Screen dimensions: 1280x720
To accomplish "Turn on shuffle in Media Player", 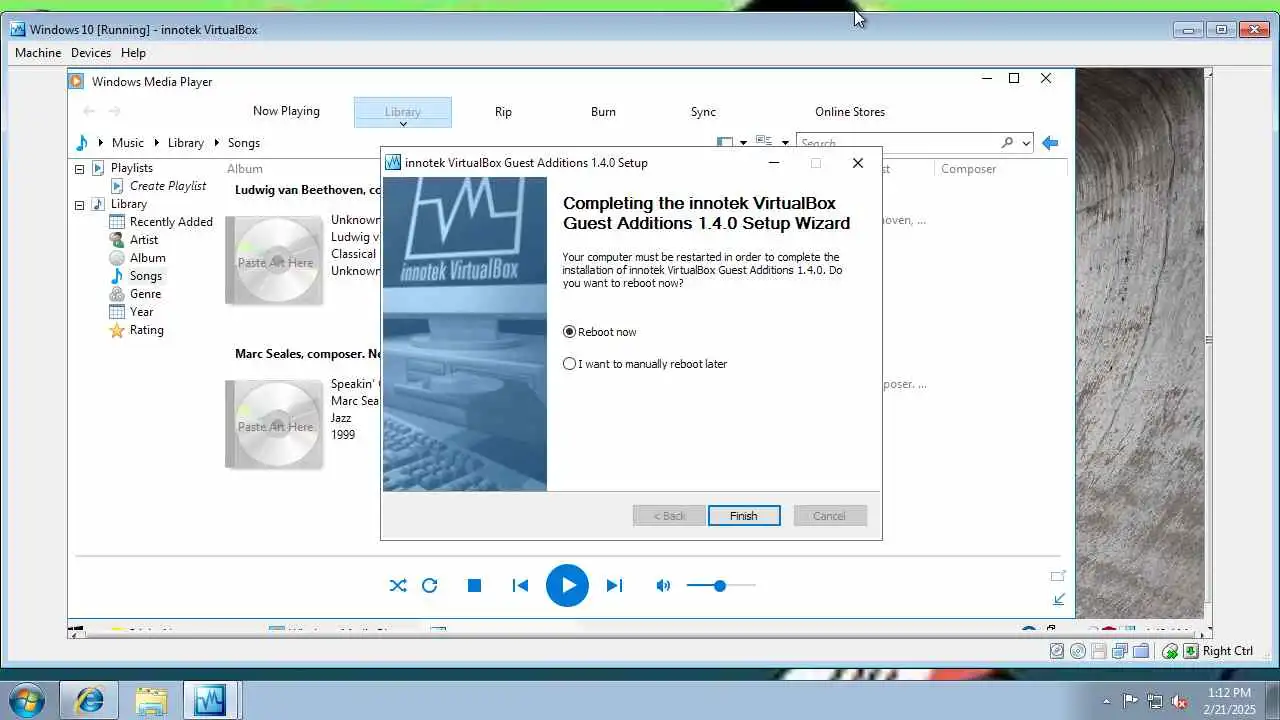I will [x=398, y=586].
